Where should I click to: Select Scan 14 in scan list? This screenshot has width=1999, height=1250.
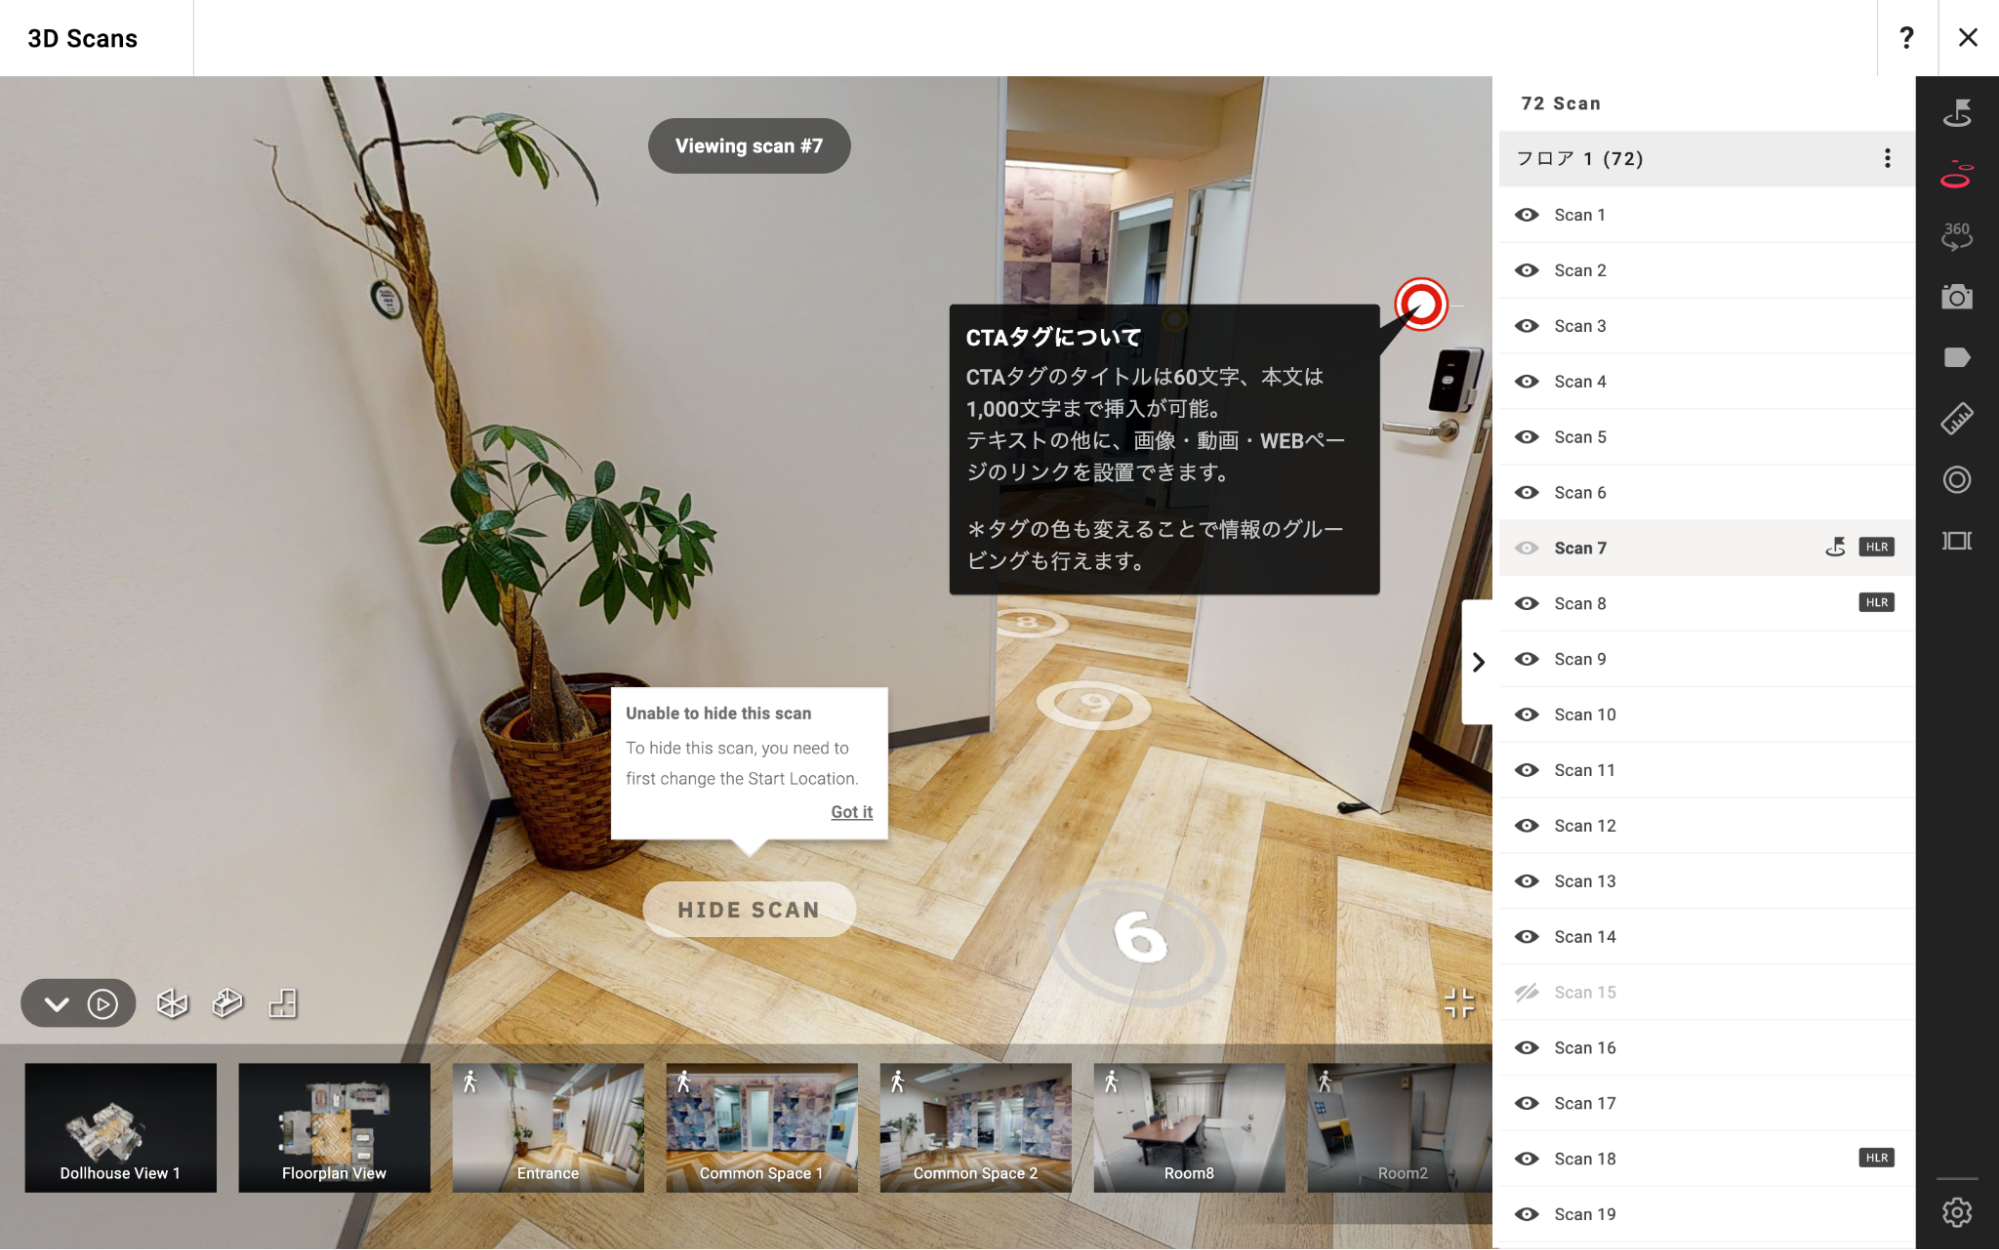pyautogui.click(x=1705, y=936)
